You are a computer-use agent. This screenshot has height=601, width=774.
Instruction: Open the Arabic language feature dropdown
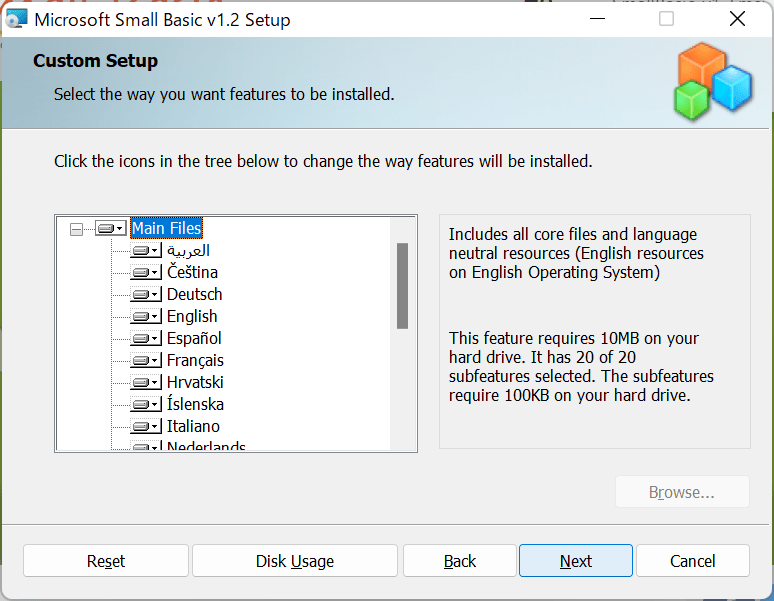tap(146, 251)
